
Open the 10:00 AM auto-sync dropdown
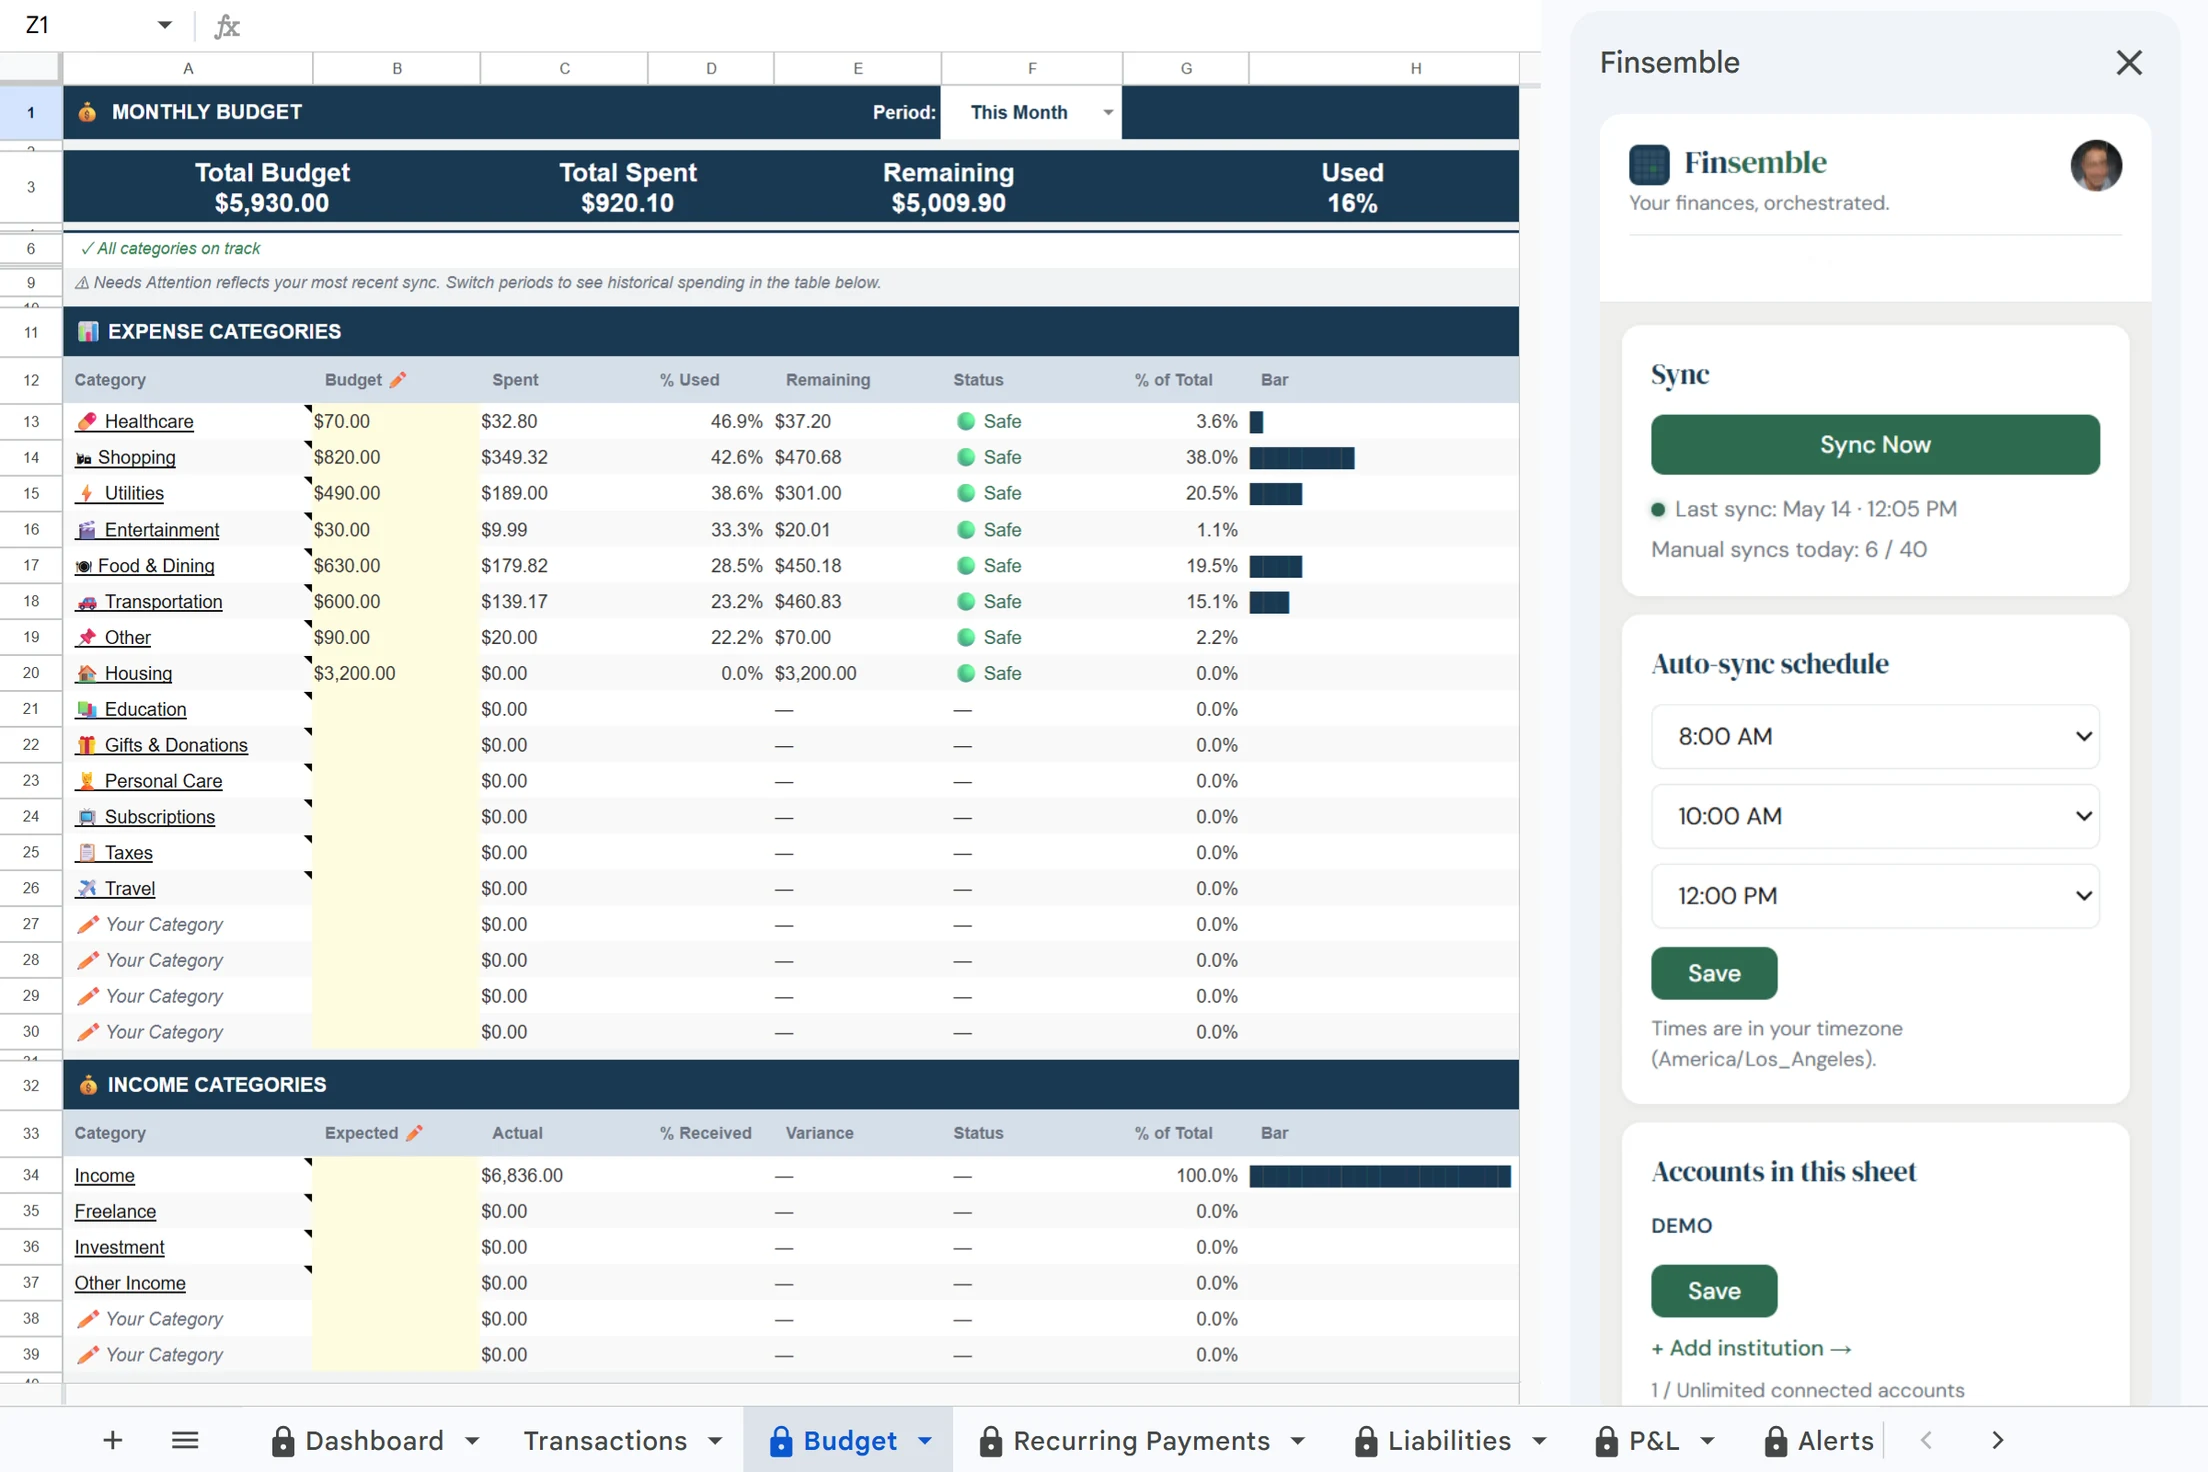point(1875,816)
